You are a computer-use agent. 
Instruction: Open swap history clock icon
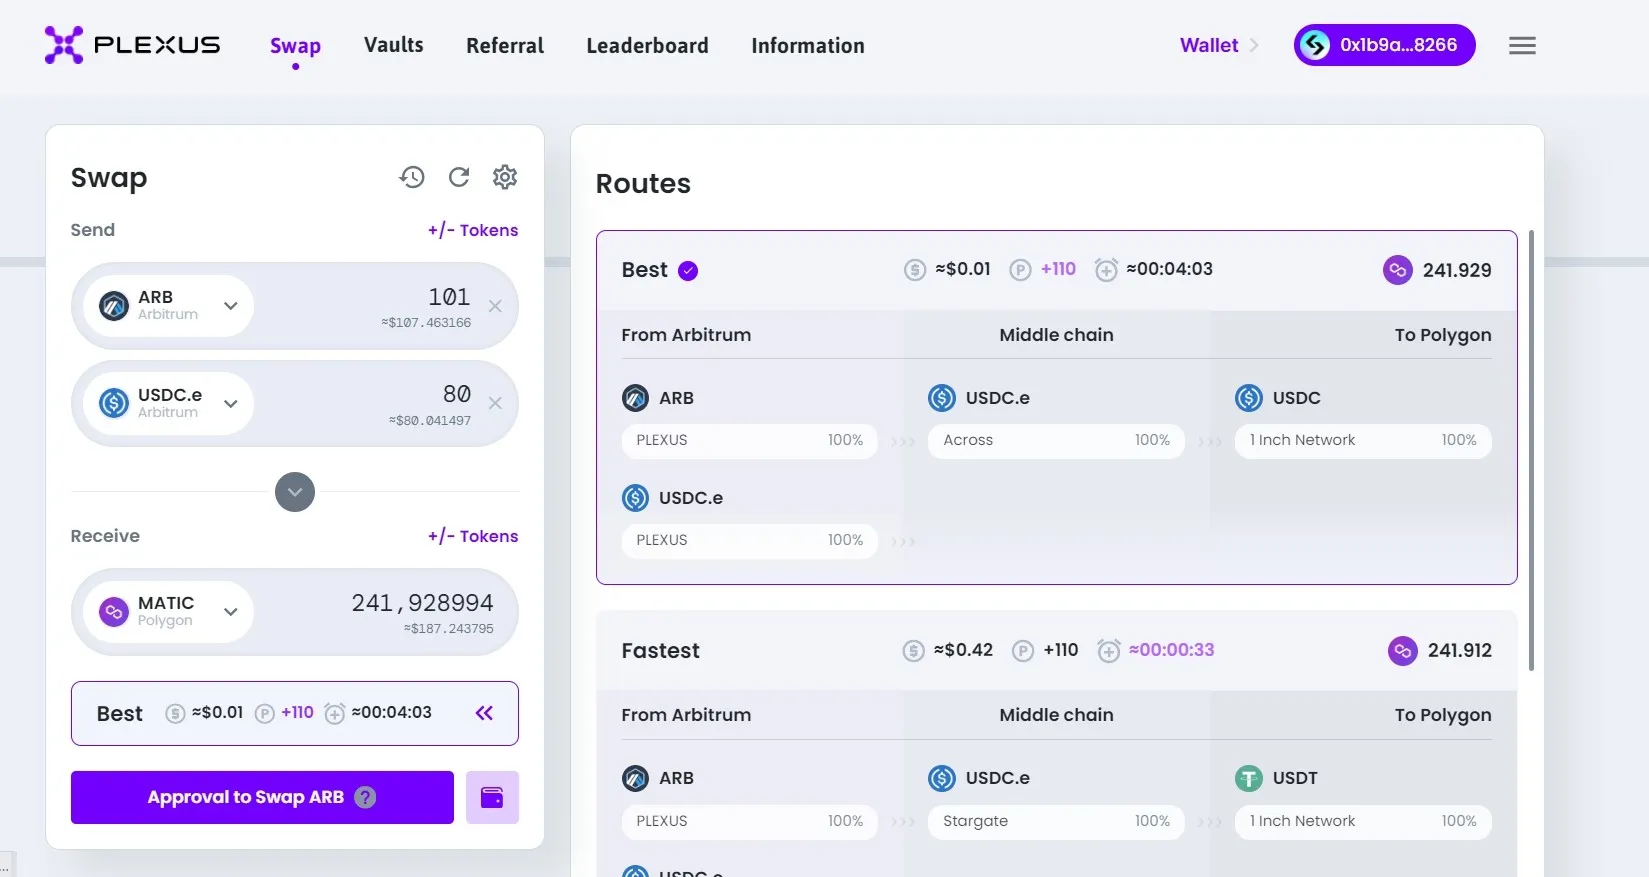pyautogui.click(x=412, y=177)
